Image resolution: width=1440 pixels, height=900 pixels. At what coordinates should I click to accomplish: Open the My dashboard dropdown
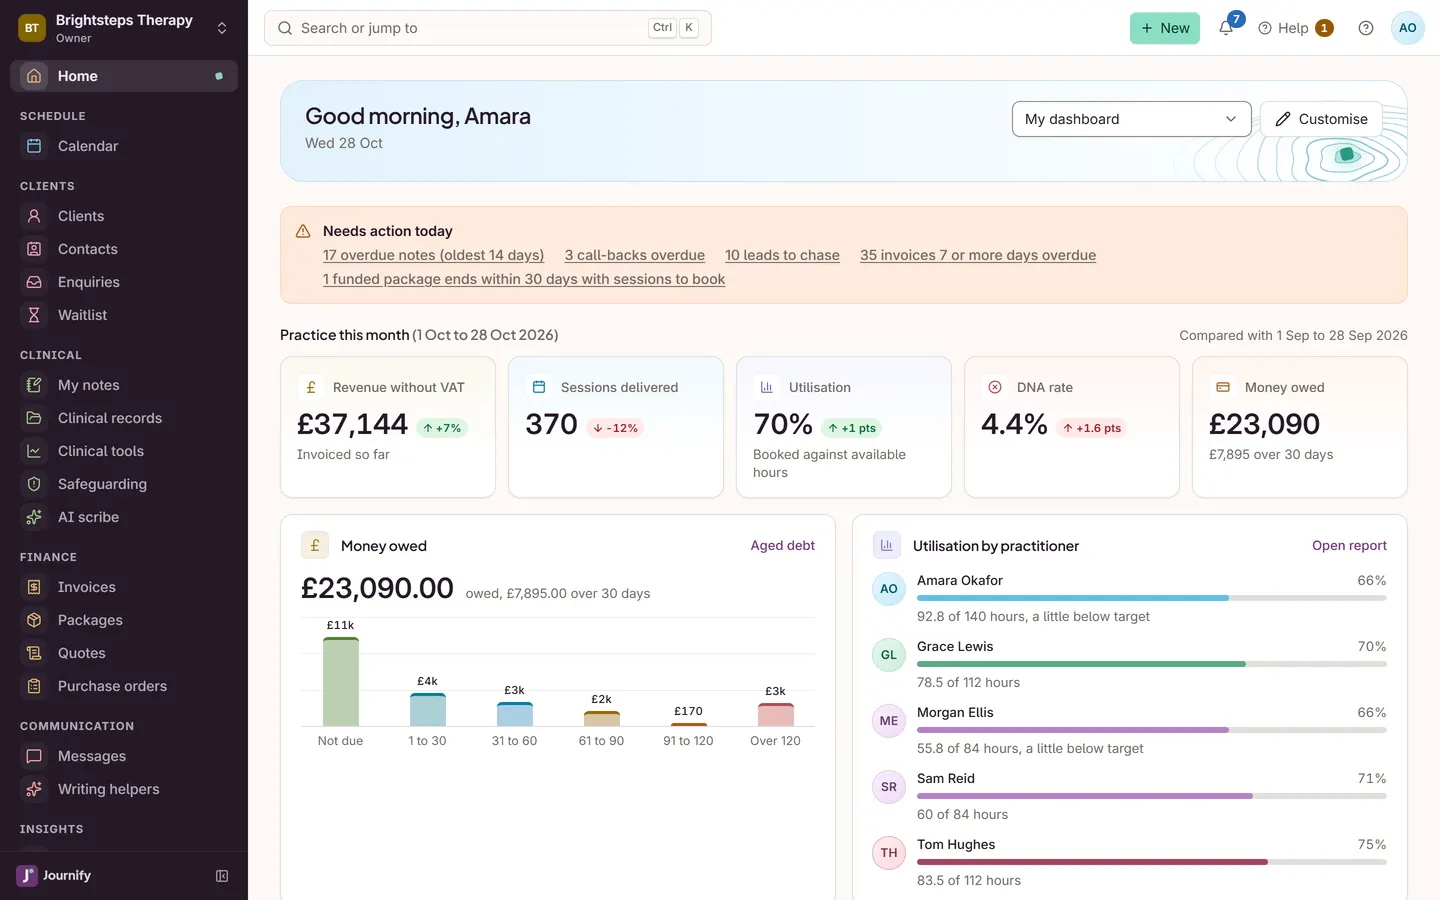[x=1131, y=119]
